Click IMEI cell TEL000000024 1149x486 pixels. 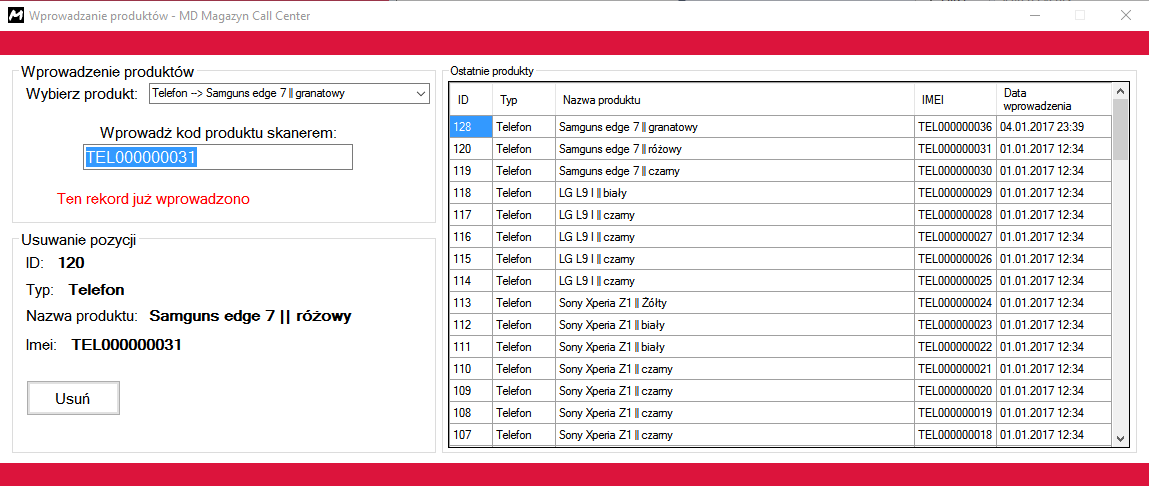(956, 303)
